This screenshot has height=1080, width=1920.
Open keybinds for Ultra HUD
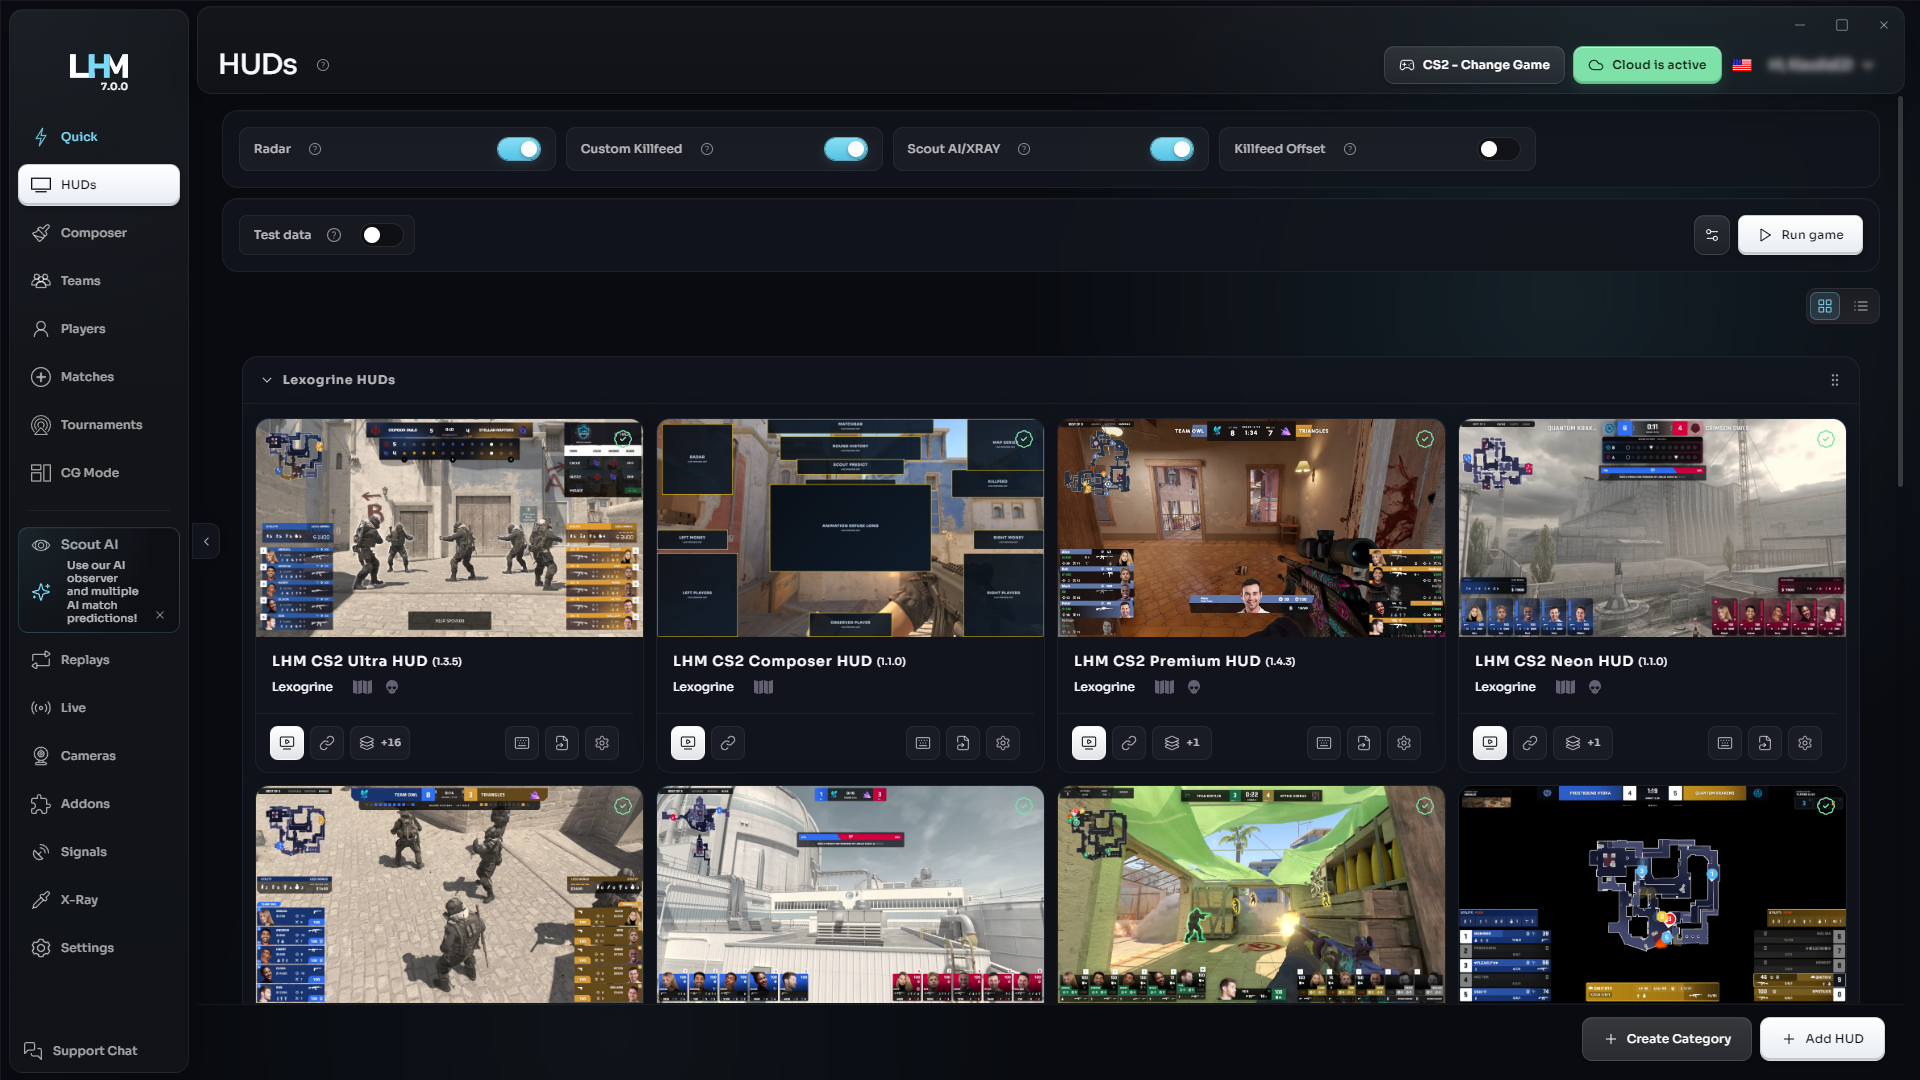click(x=522, y=743)
